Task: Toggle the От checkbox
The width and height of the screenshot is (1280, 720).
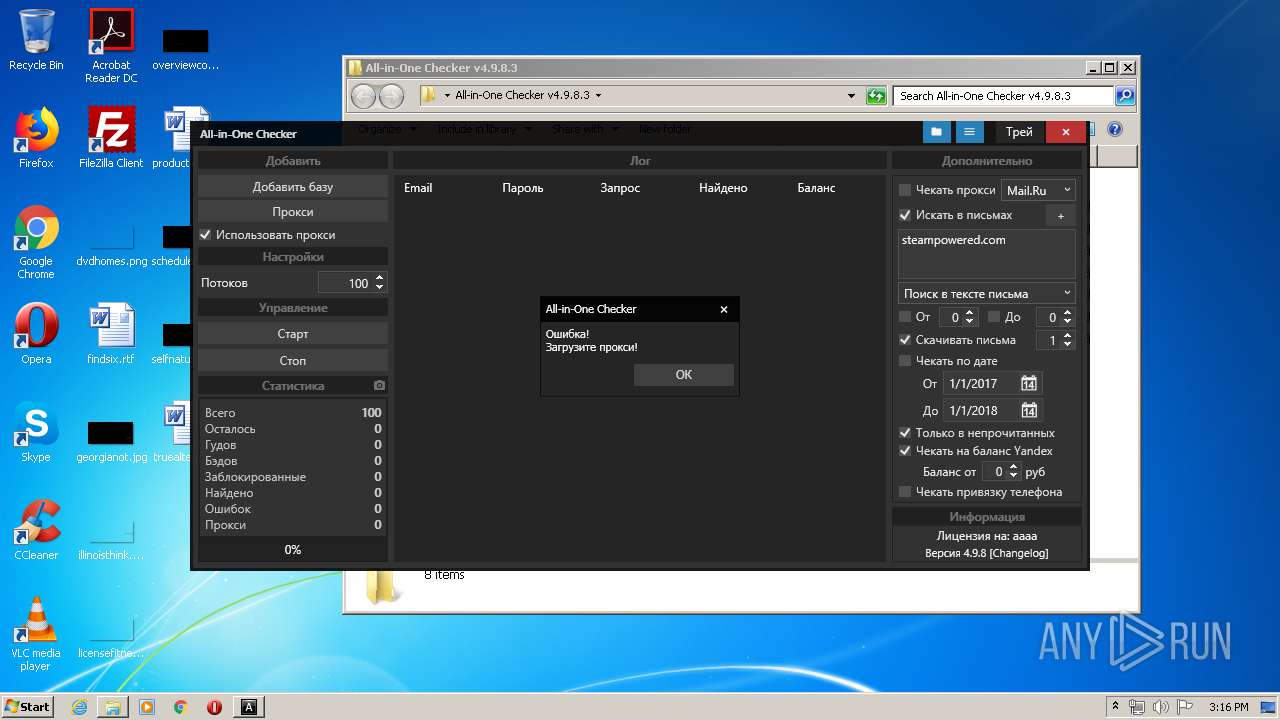Action: [x=905, y=317]
